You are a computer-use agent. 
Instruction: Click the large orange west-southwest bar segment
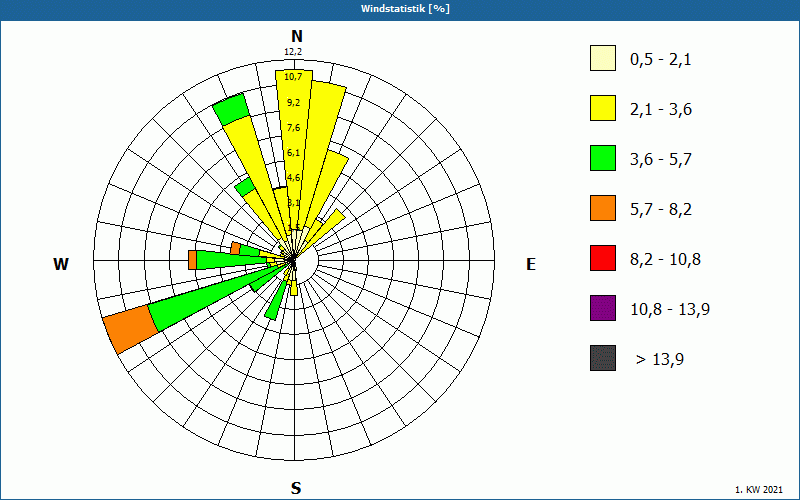coord(131,329)
